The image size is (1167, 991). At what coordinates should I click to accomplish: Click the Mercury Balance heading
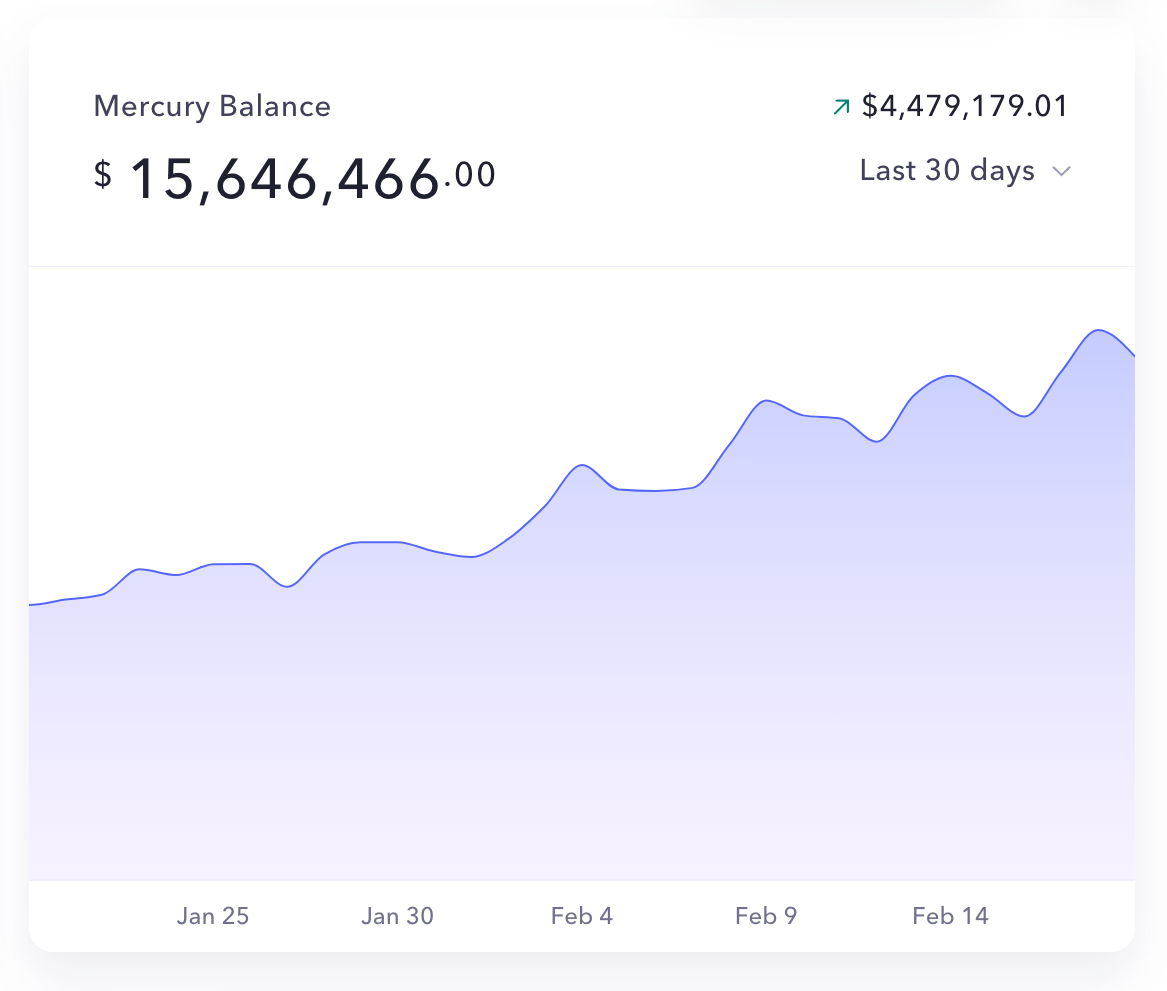[x=212, y=106]
